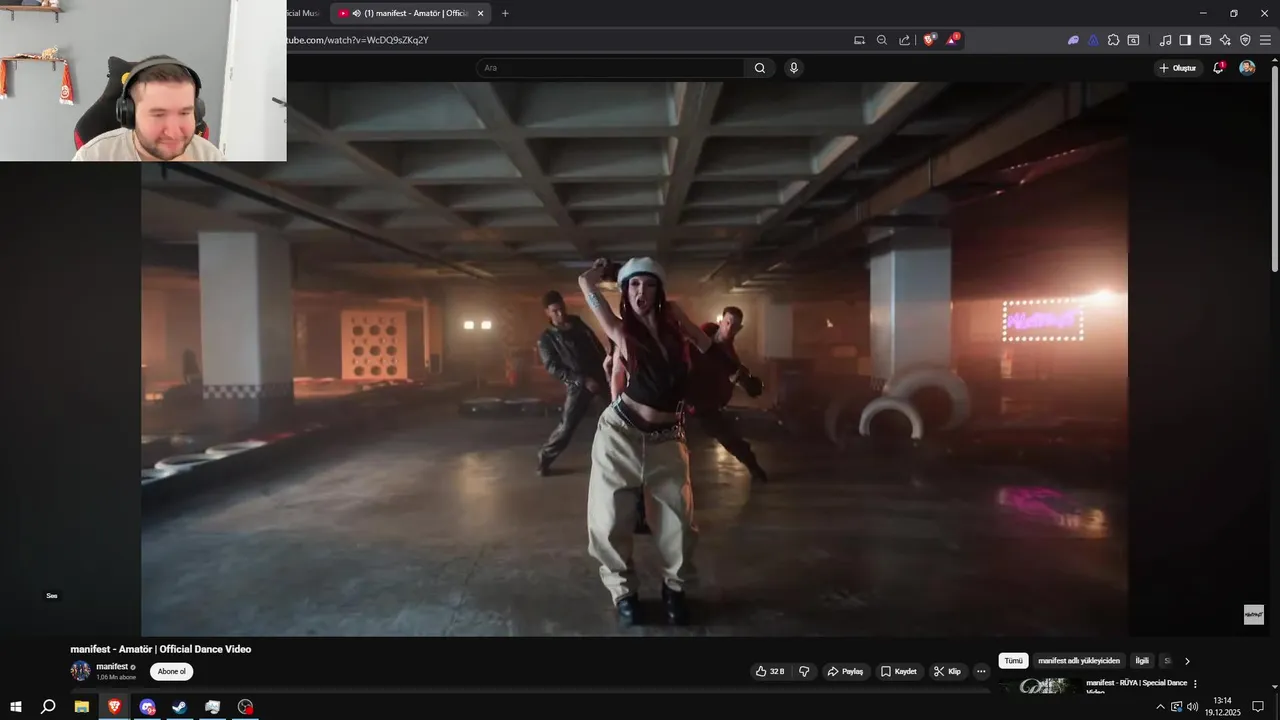Open Brave Leo AI sparkle icon

click(1225, 40)
